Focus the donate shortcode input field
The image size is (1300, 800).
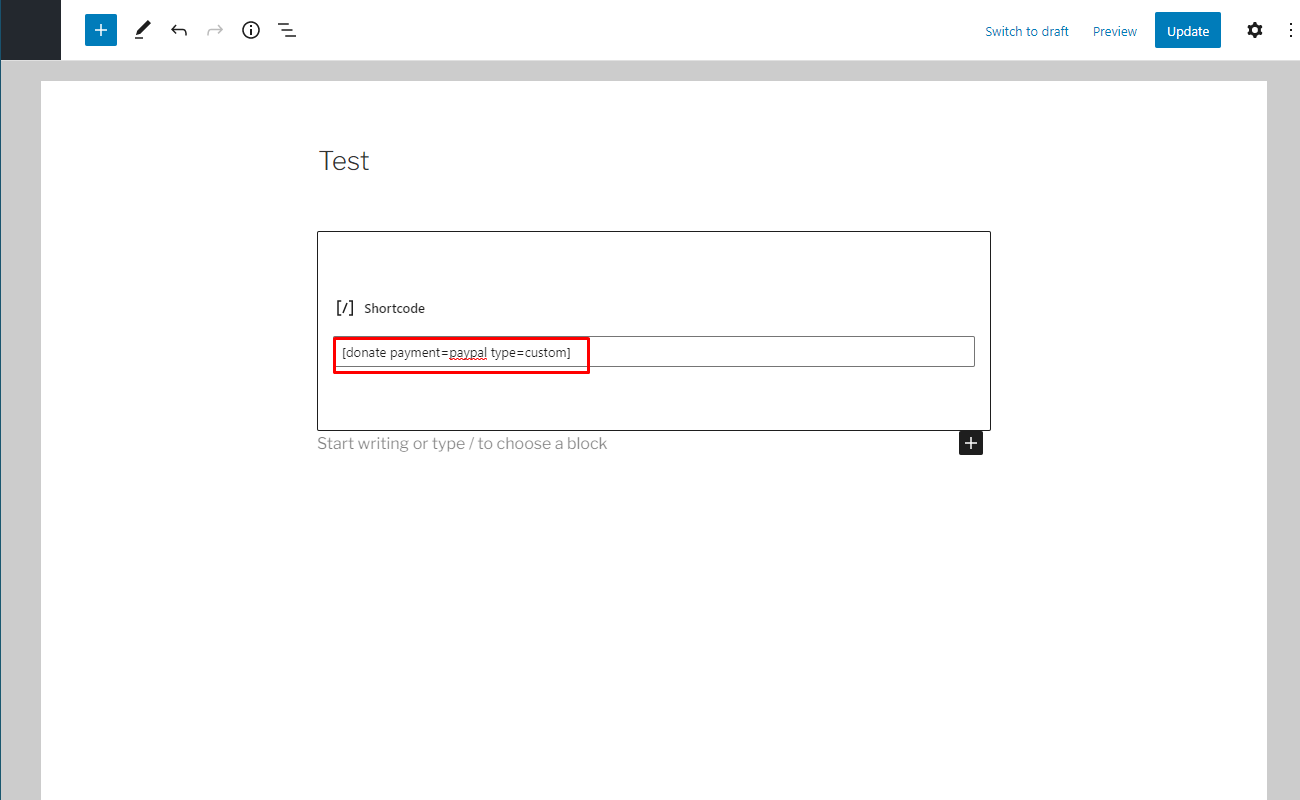click(x=654, y=352)
